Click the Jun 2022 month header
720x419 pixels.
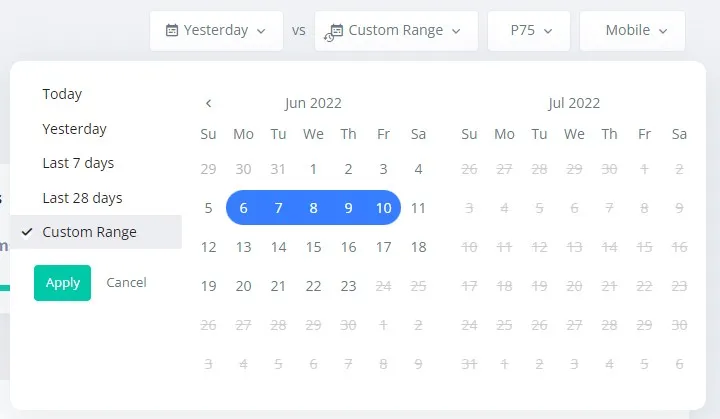[313, 103]
